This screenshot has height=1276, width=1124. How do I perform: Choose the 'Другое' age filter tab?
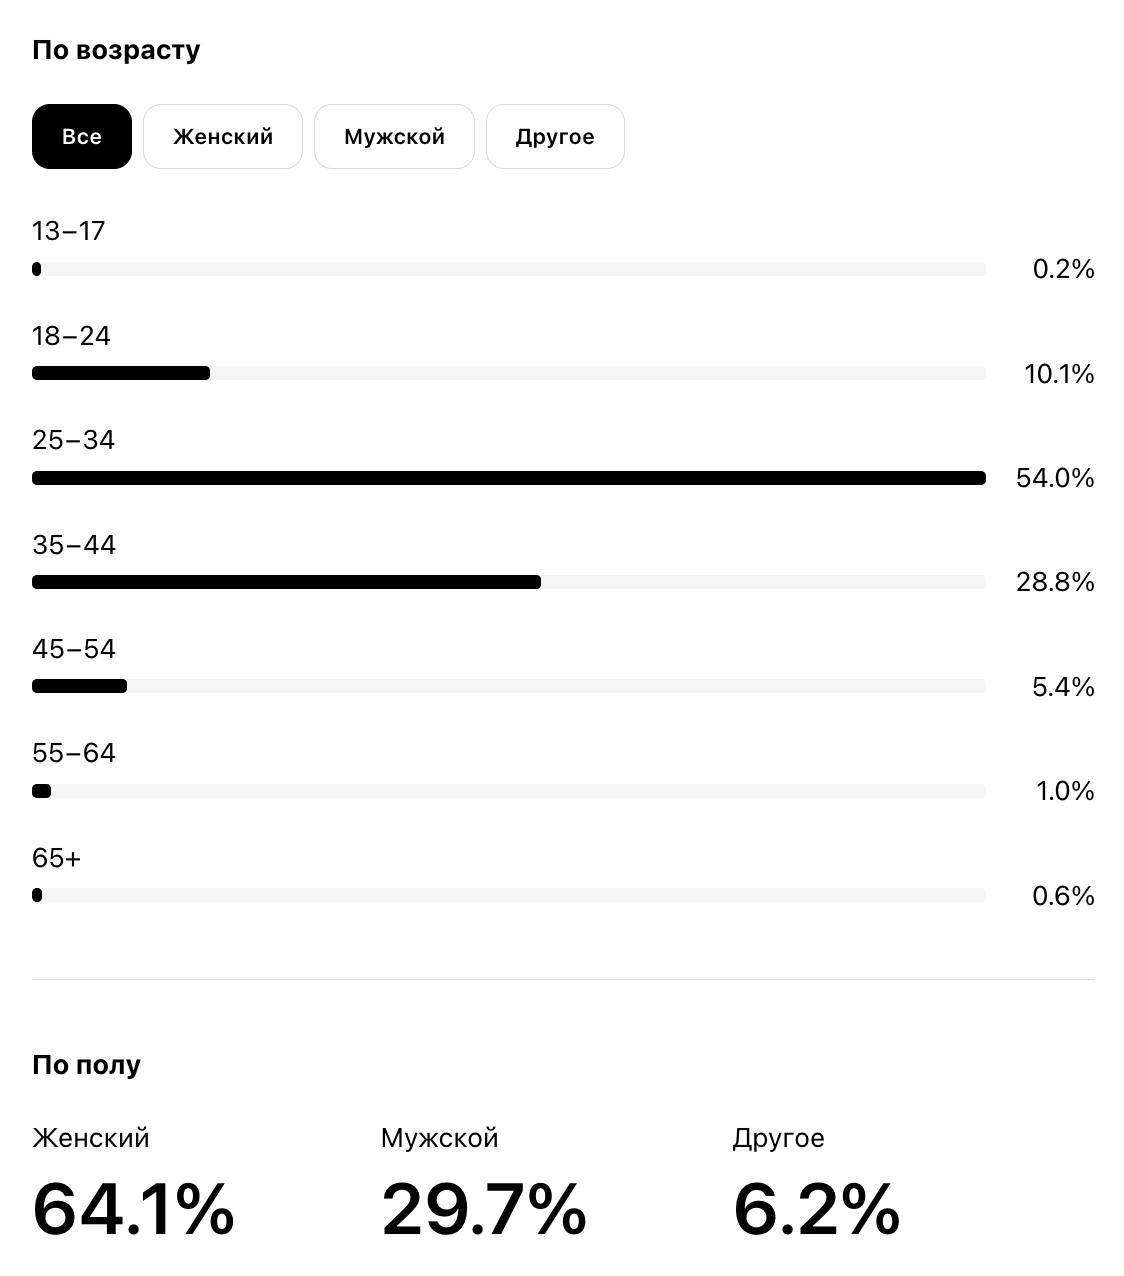pyautogui.click(x=555, y=137)
